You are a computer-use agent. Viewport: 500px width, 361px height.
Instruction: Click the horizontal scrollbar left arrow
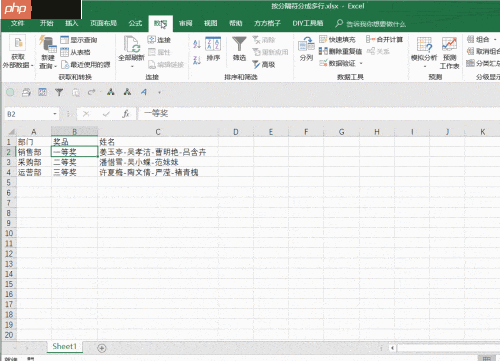coord(393,348)
